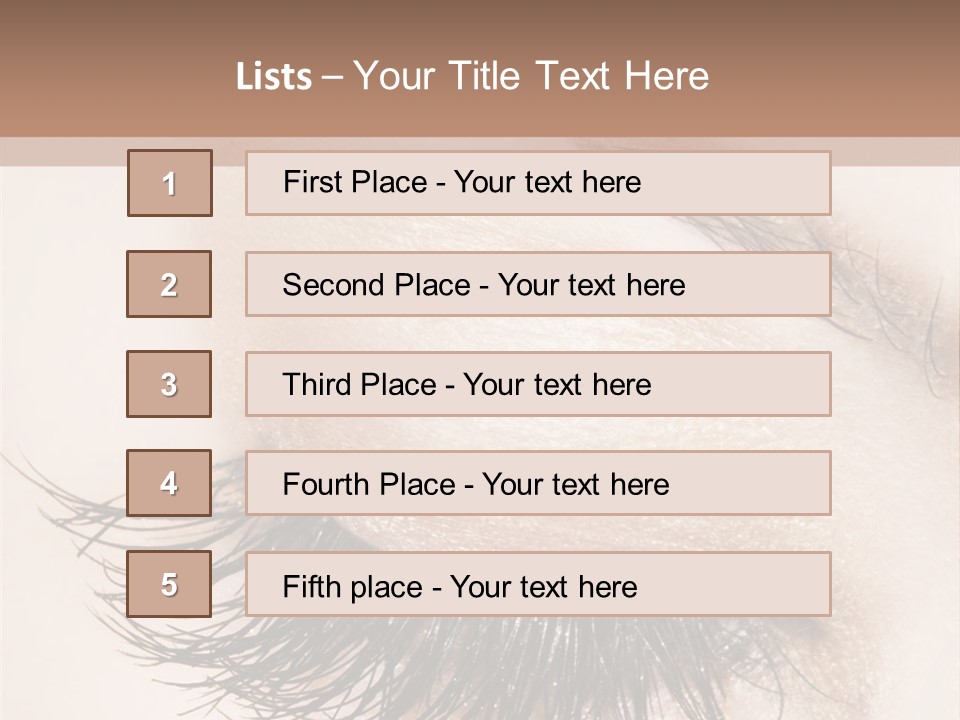
Task: Click "Your text here" in First Place row
Action: 547,182
